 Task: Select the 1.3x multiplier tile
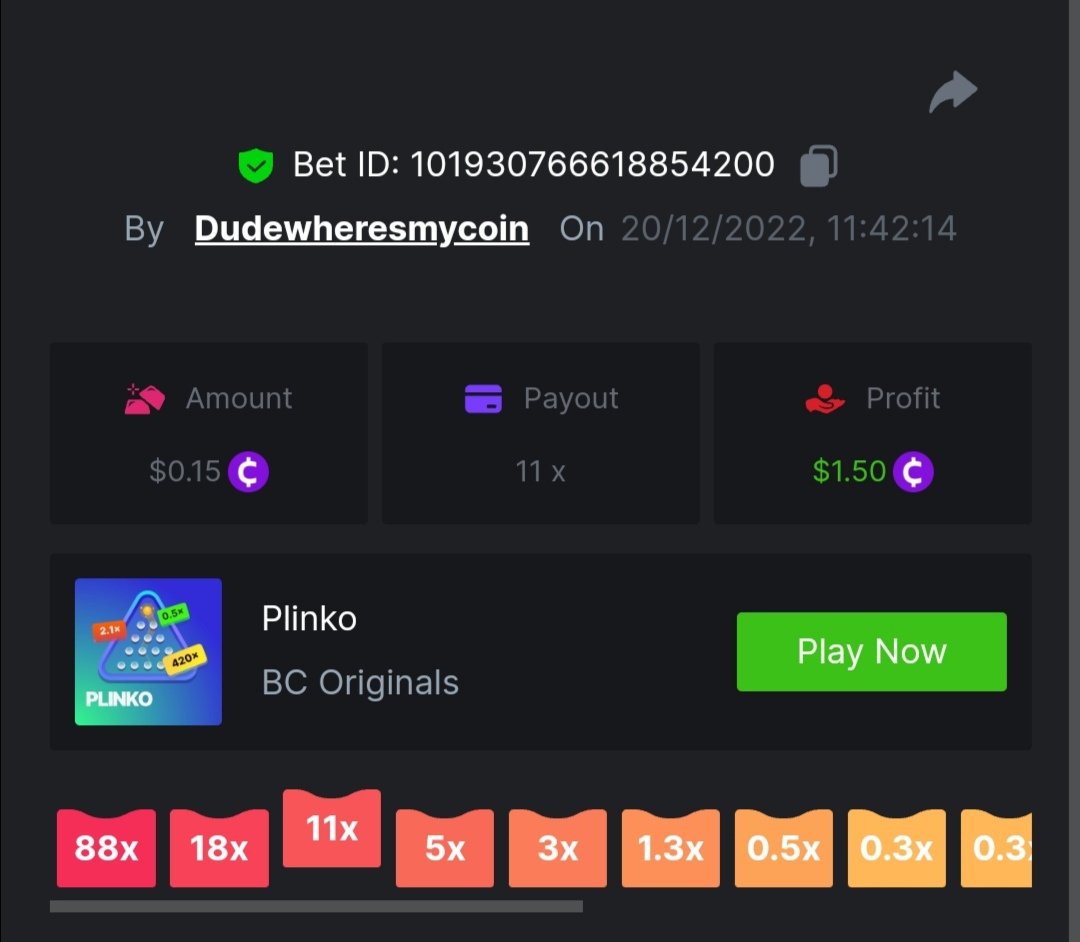(x=671, y=848)
